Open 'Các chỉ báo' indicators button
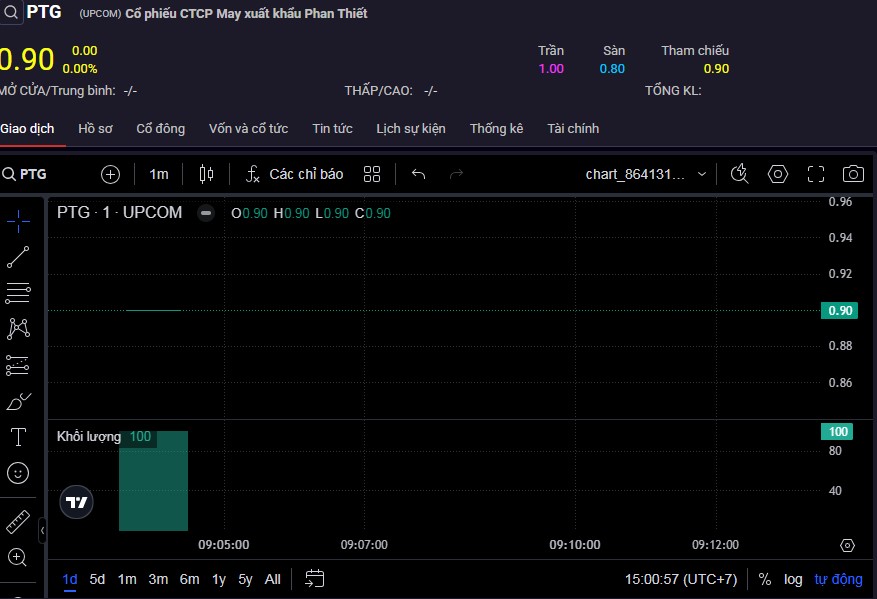This screenshot has height=599, width=877. (295, 174)
